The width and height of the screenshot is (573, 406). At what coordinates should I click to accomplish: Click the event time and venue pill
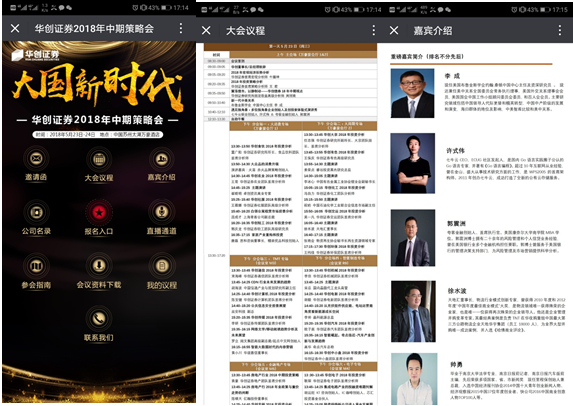pos(98,134)
